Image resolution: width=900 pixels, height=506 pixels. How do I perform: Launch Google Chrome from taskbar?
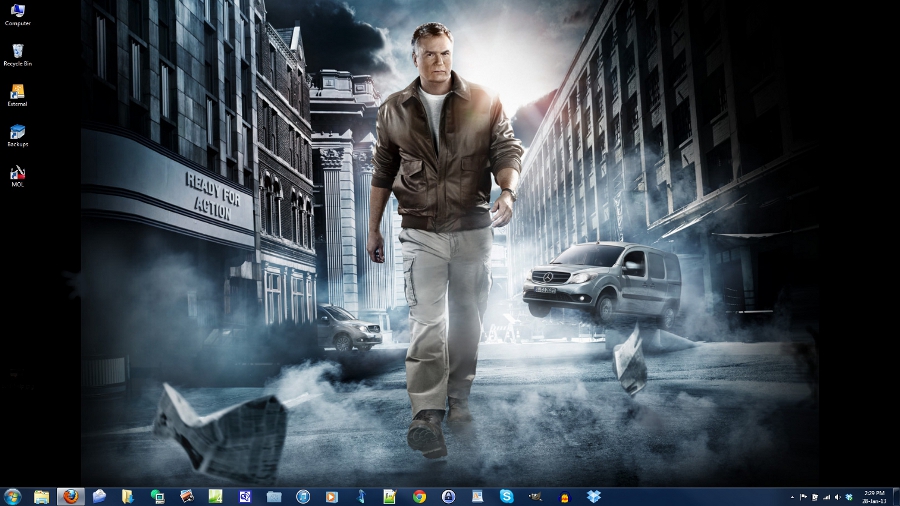point(420,497)
